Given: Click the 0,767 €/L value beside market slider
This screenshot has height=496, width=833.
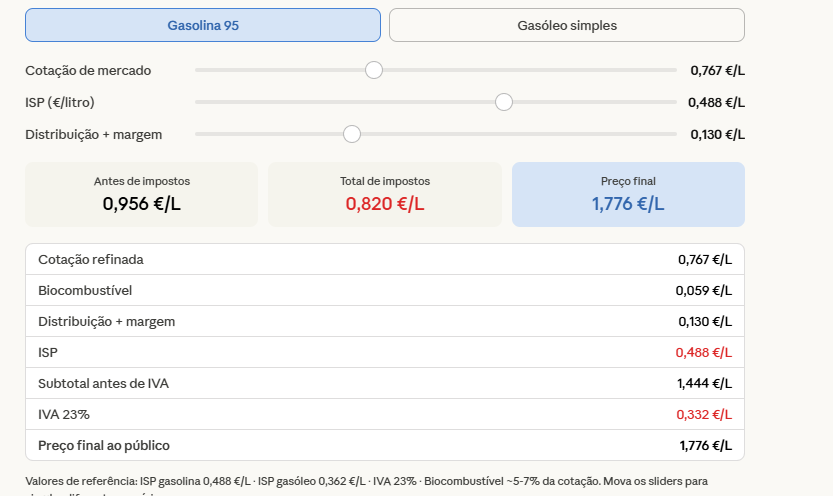Looking at the screenshot, I should pyautogui.click(x=717, y=71).
